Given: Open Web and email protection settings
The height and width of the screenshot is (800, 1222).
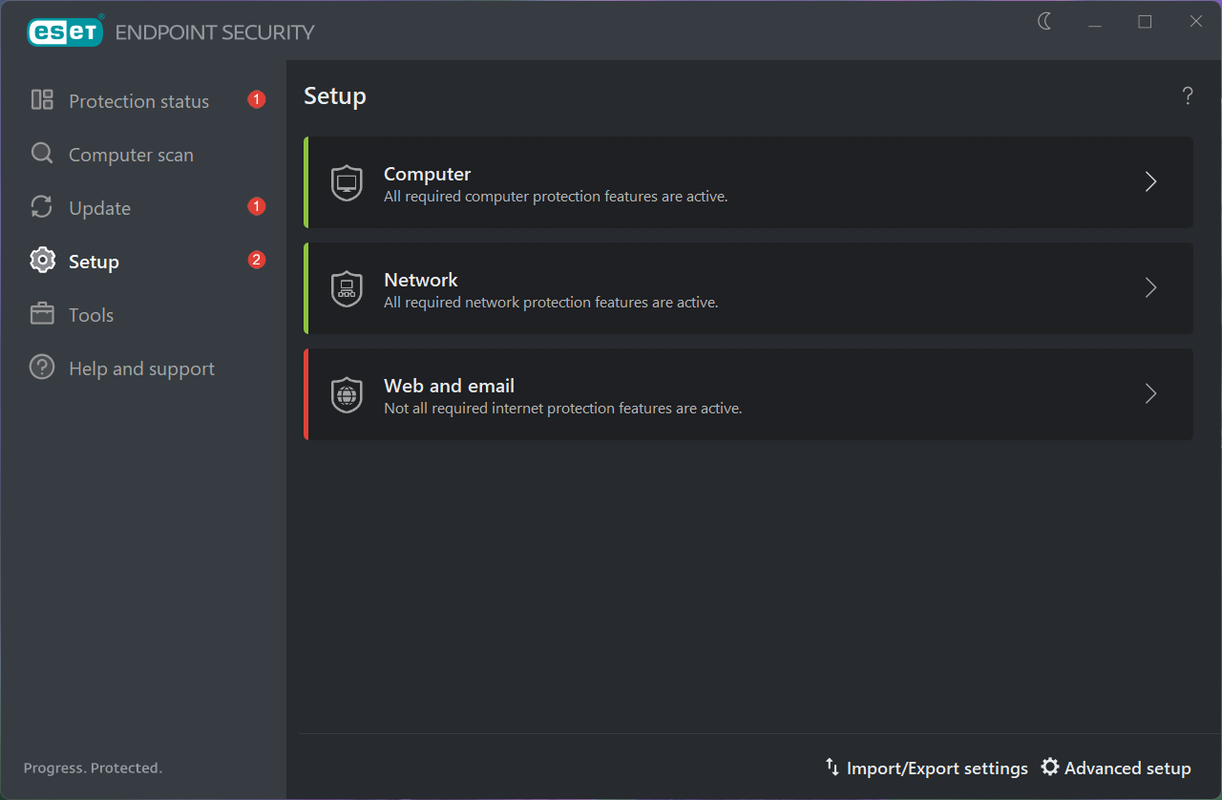Looking at the screenshot, I should point(748,394).
